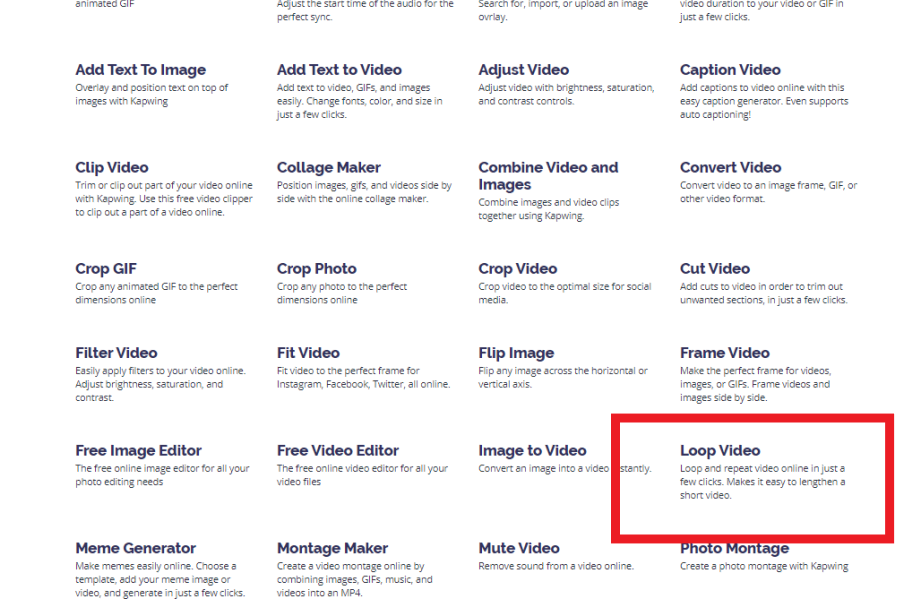Open the Cut Video tool
907x608 pixels.
[x=715, y=268]
